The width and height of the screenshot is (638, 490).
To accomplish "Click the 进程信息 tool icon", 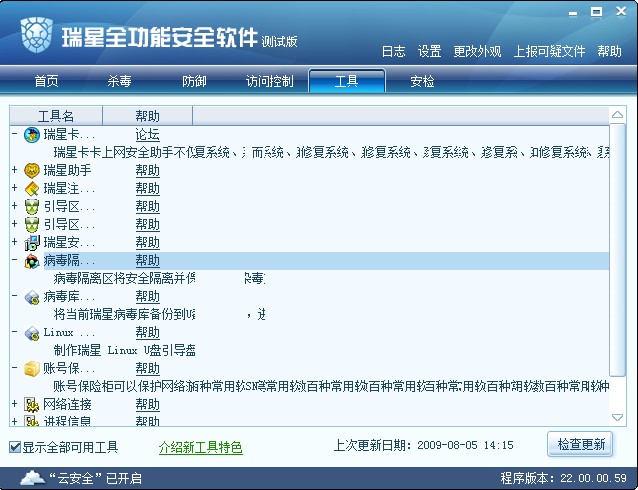I will [x=32, y=421].
